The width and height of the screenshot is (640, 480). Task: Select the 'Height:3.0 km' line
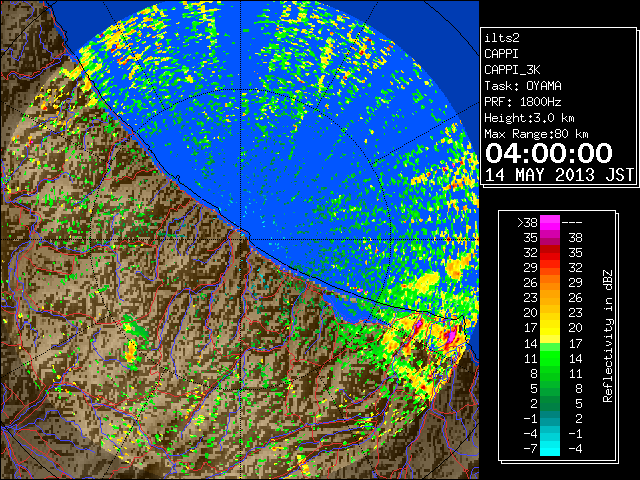(529, 118)
